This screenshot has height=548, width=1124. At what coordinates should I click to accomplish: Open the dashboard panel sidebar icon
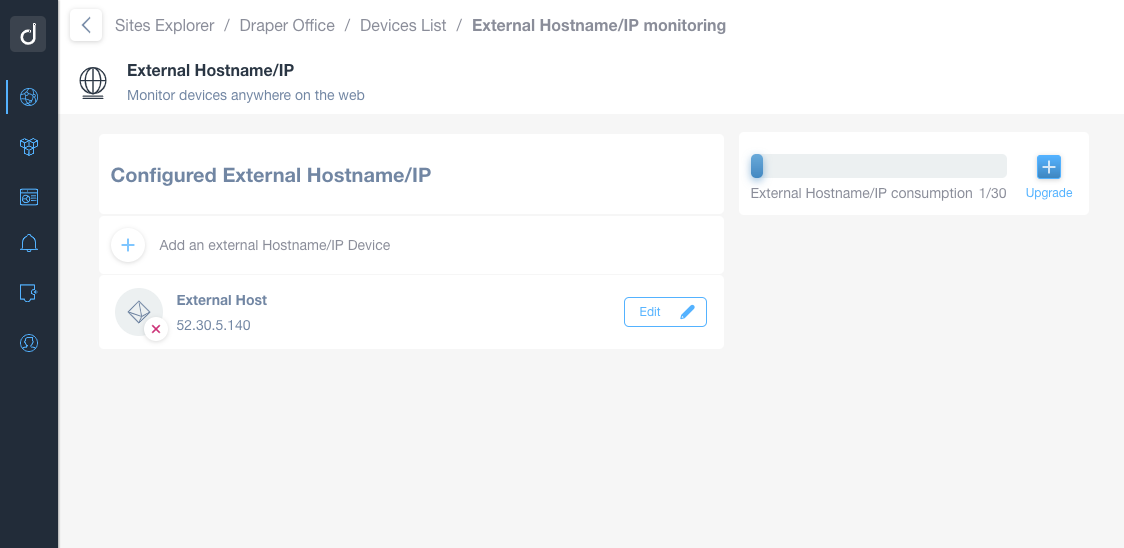[x=29, y=197]
